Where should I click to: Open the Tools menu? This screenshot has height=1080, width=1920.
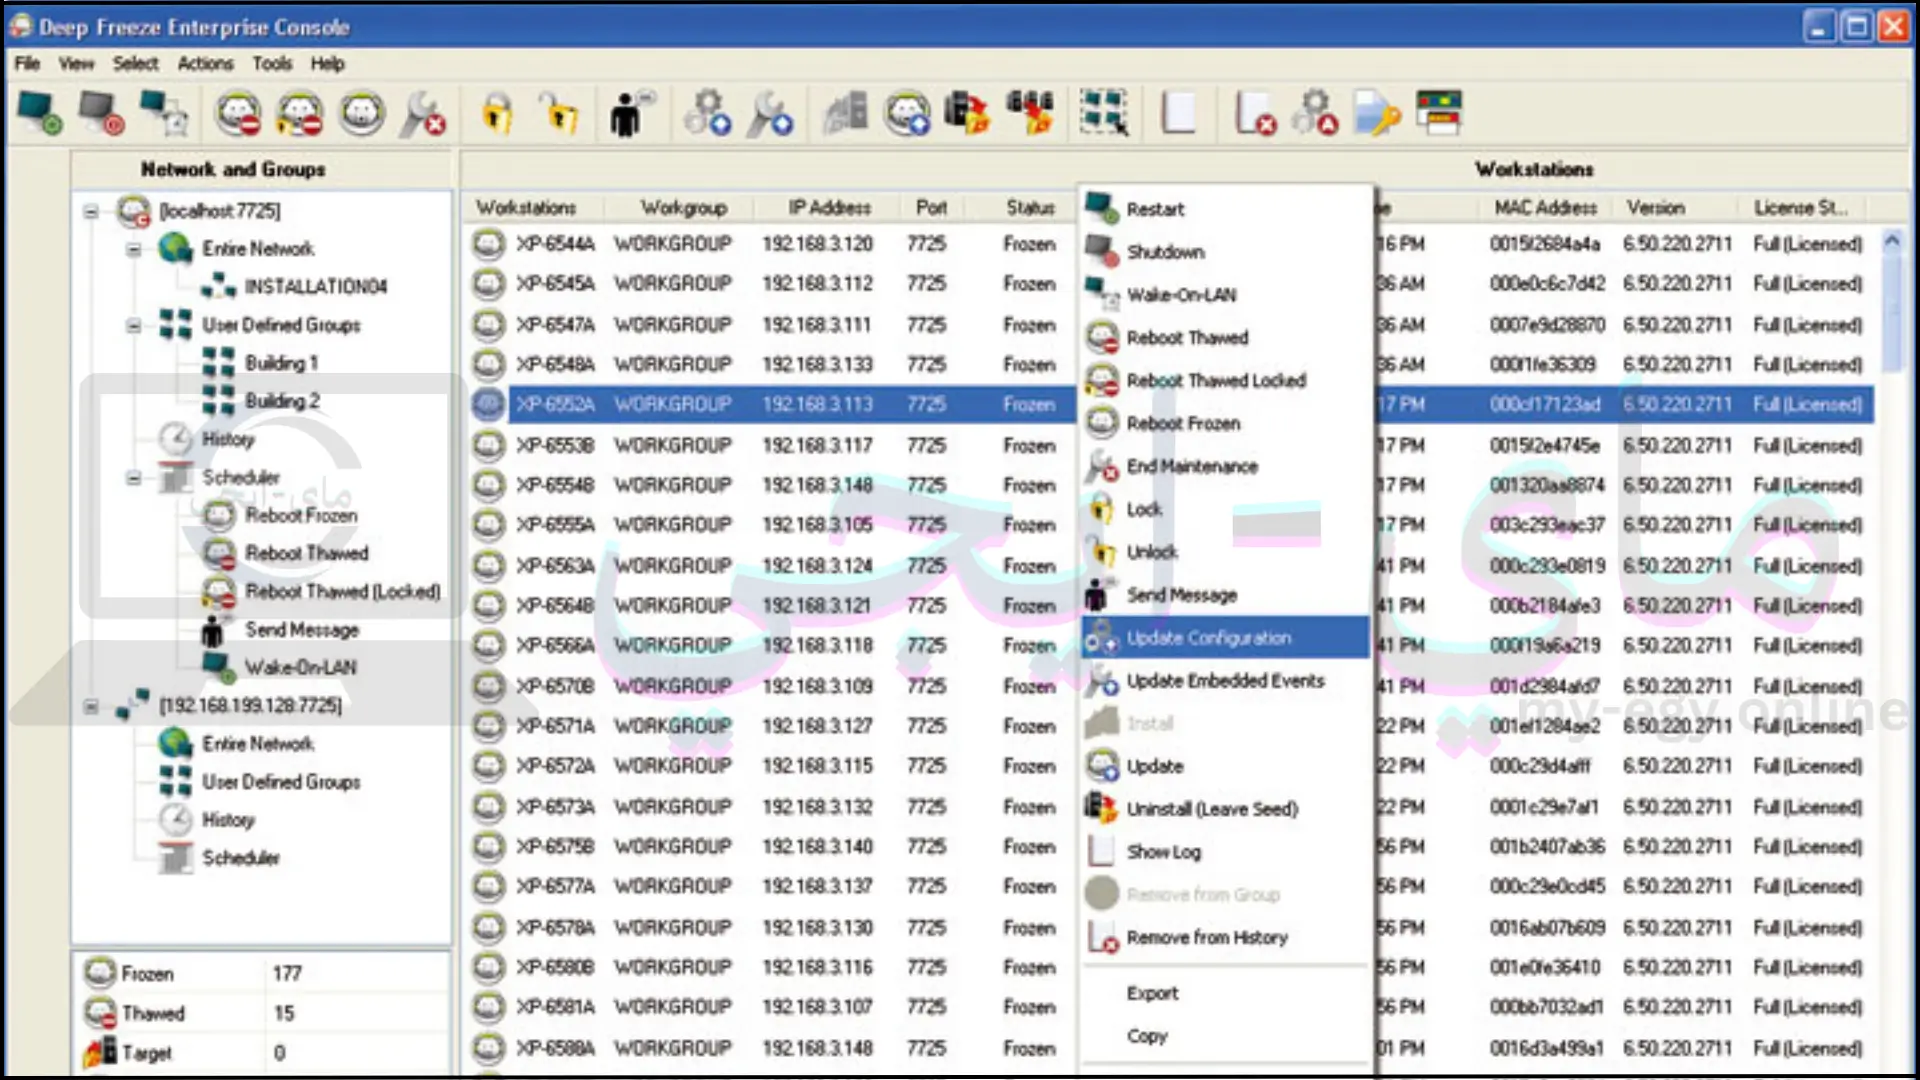point(272,64)
